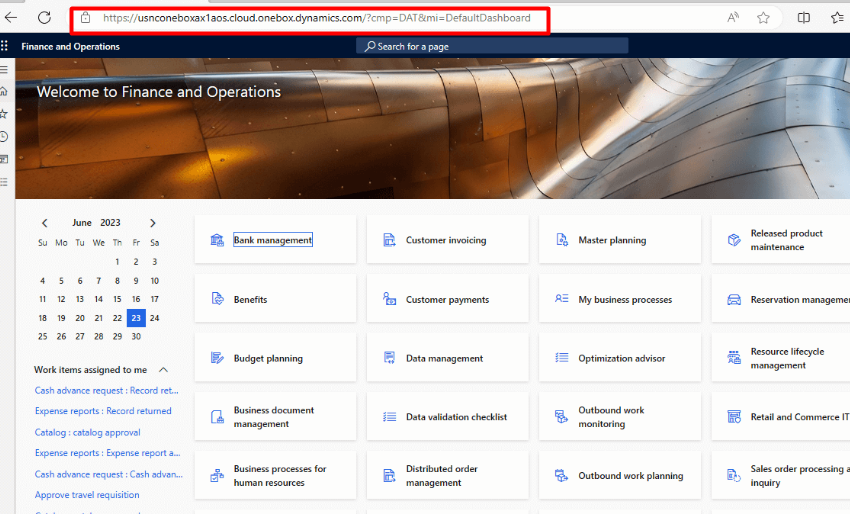This screenshot has width=850, height=514.
Task: Open the Business processes for human resources tile
Action: point(275,476)
